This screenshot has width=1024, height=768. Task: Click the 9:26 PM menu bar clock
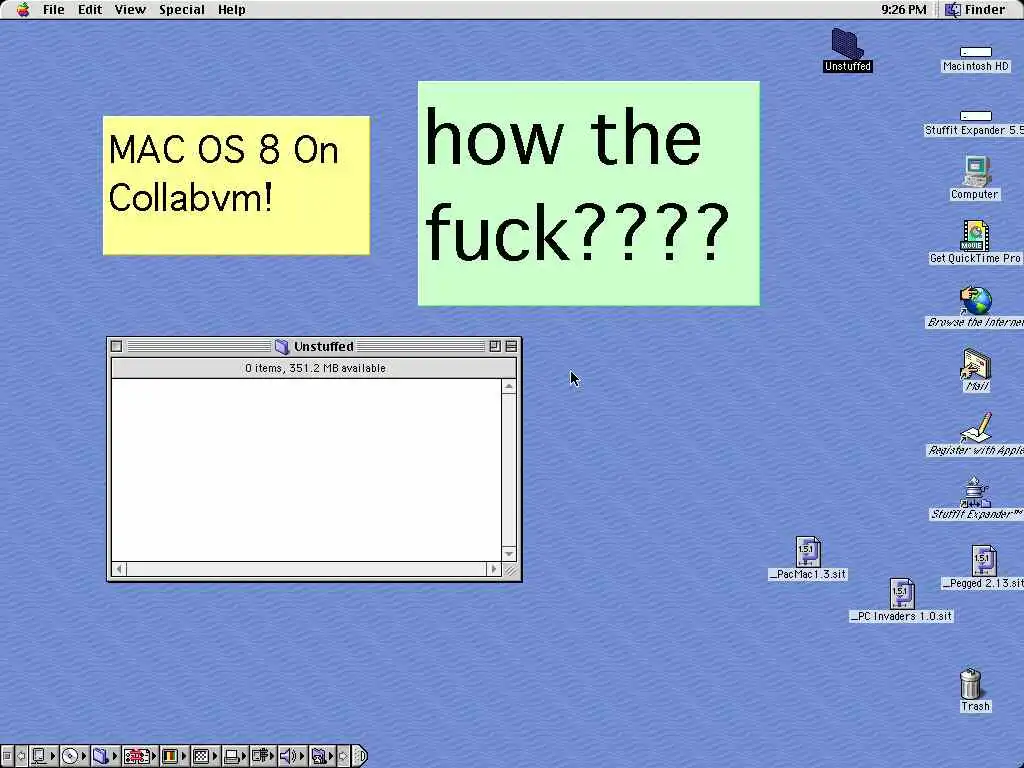(903, 9)
